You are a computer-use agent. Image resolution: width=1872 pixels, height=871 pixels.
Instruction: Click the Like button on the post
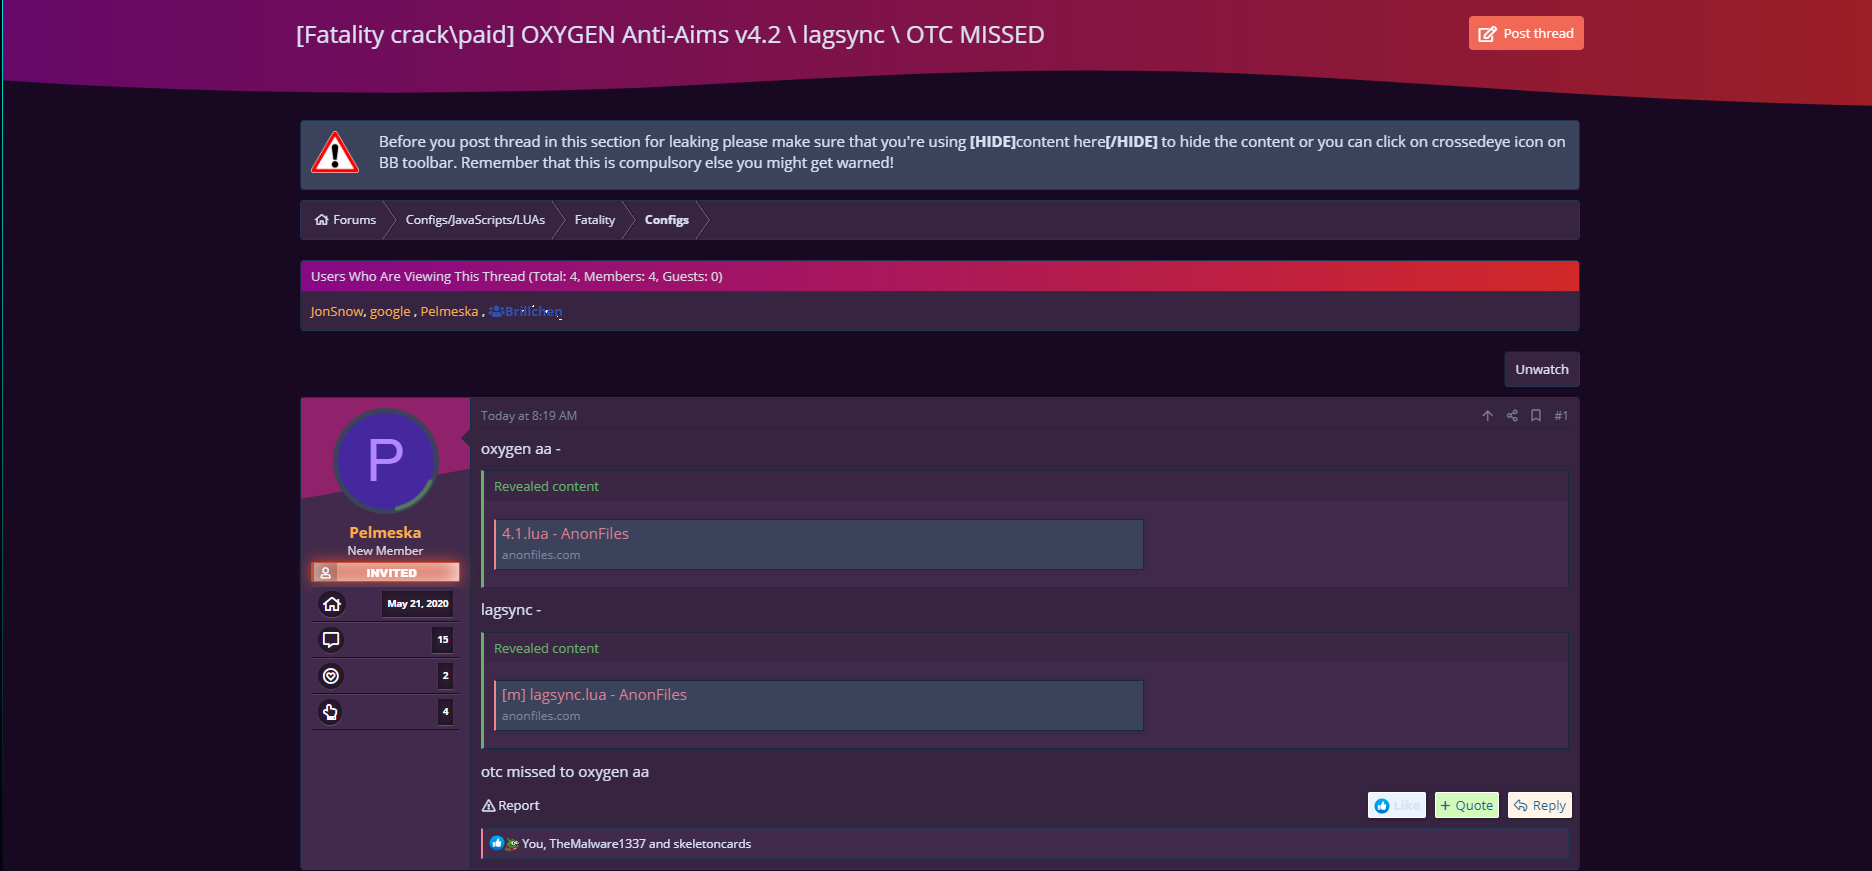tap(1397, 805)
